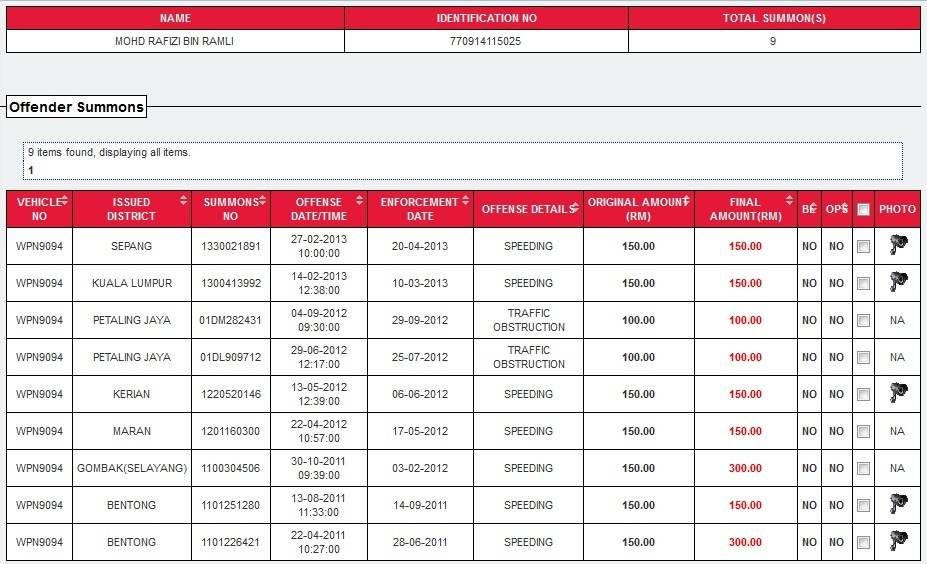Click the PHOTO column header
Image resolution: width=927 pixels, height=564 pixels.
[897, 209]
